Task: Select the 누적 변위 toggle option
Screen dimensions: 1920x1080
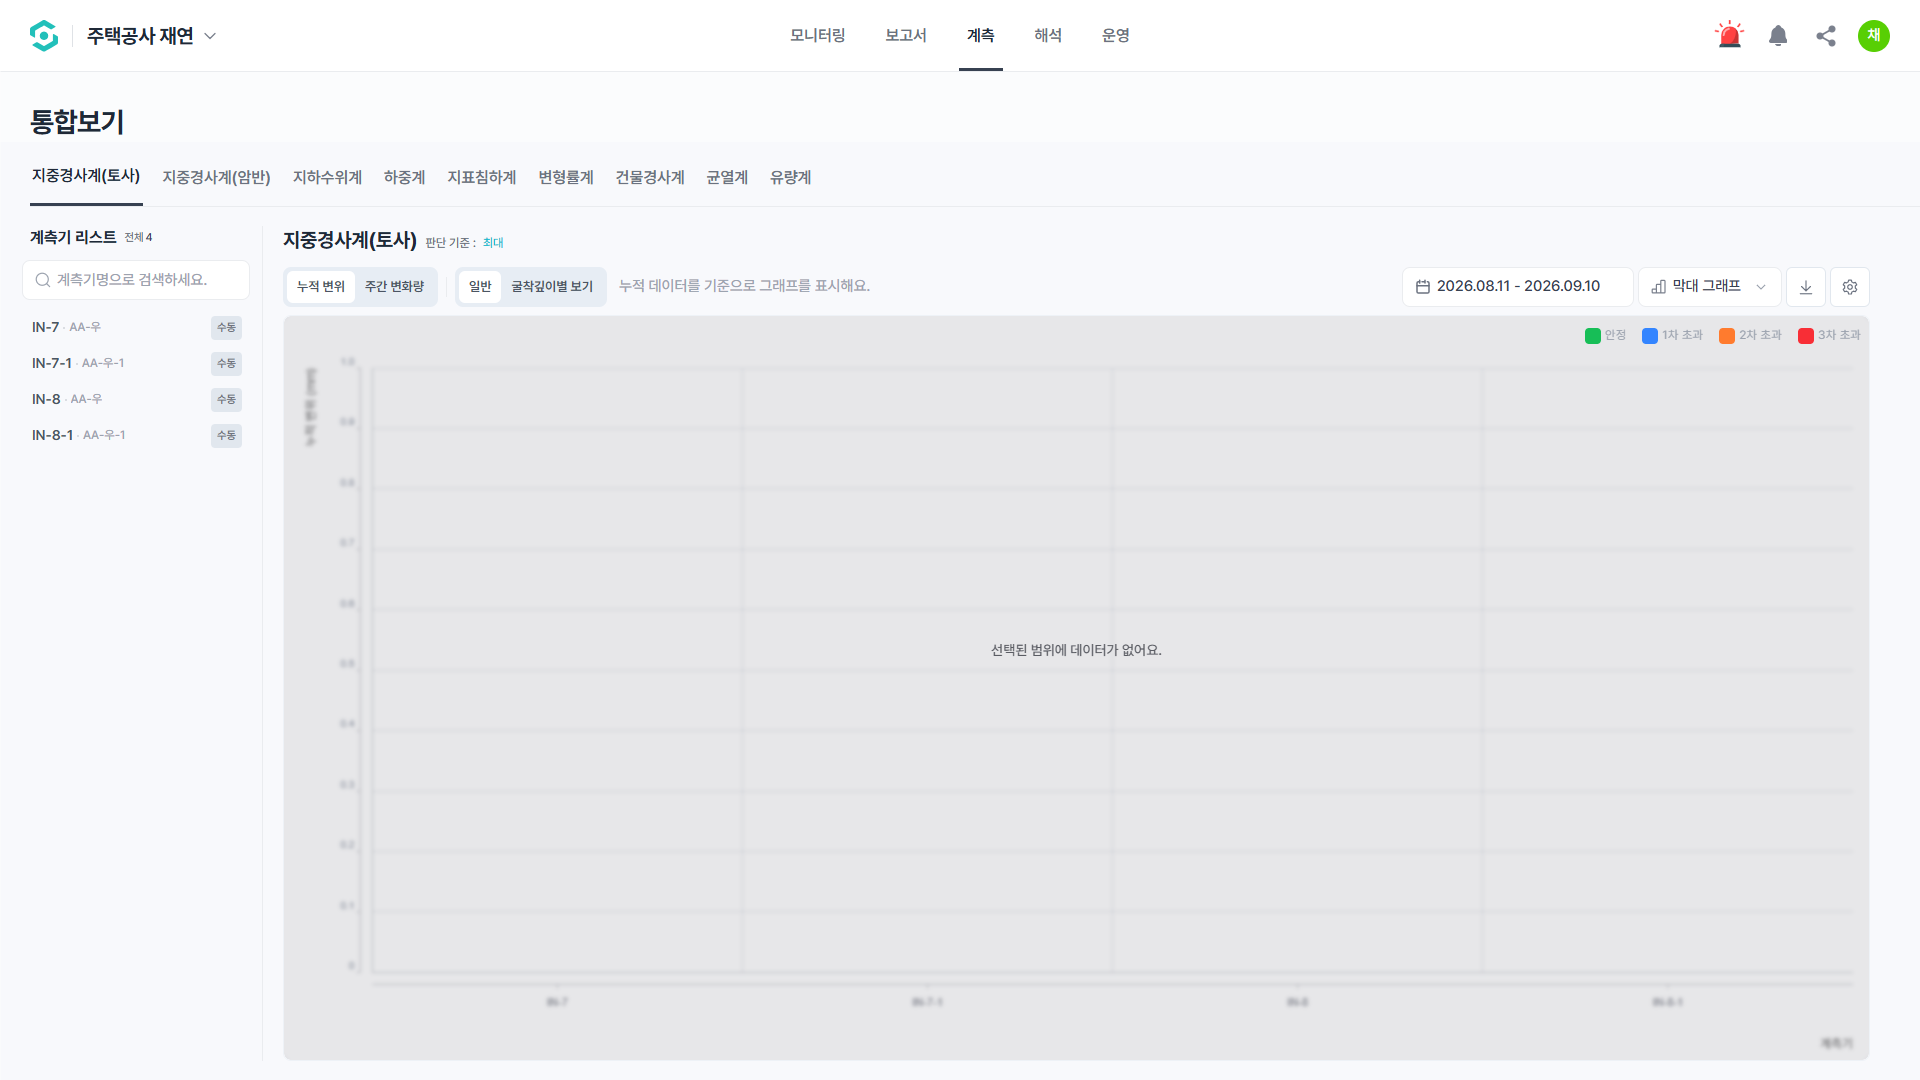Action: (321, 287)
